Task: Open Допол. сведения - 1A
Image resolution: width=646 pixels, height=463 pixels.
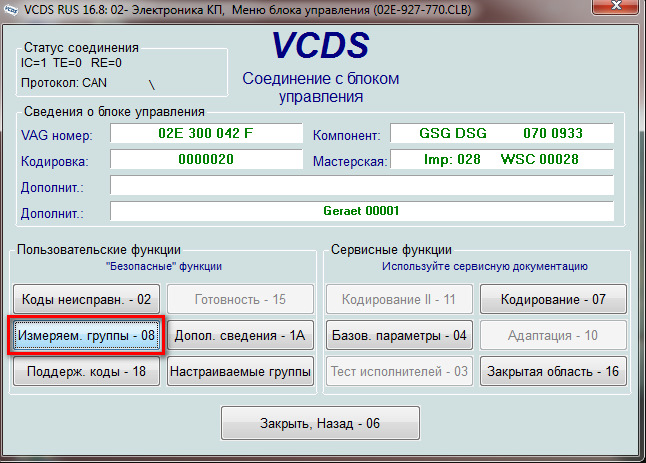Action: pos(240,335)
